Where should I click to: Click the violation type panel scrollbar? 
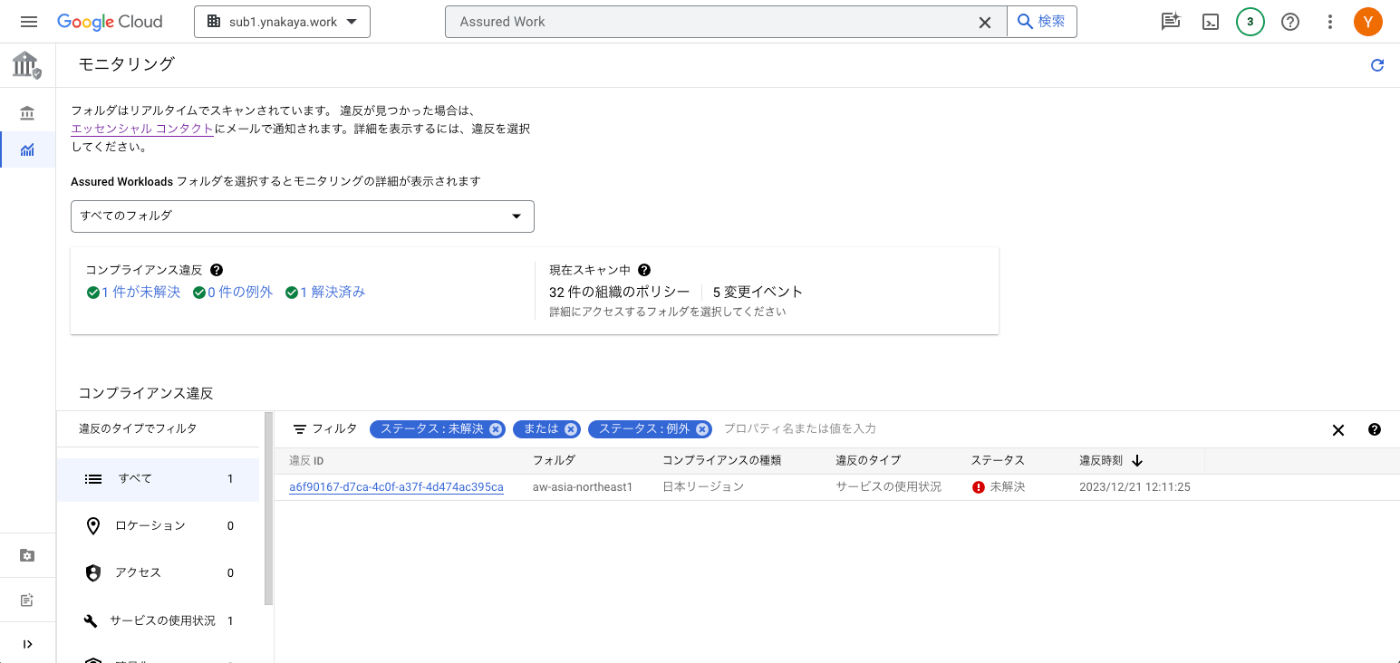click(x=268, y=508)
